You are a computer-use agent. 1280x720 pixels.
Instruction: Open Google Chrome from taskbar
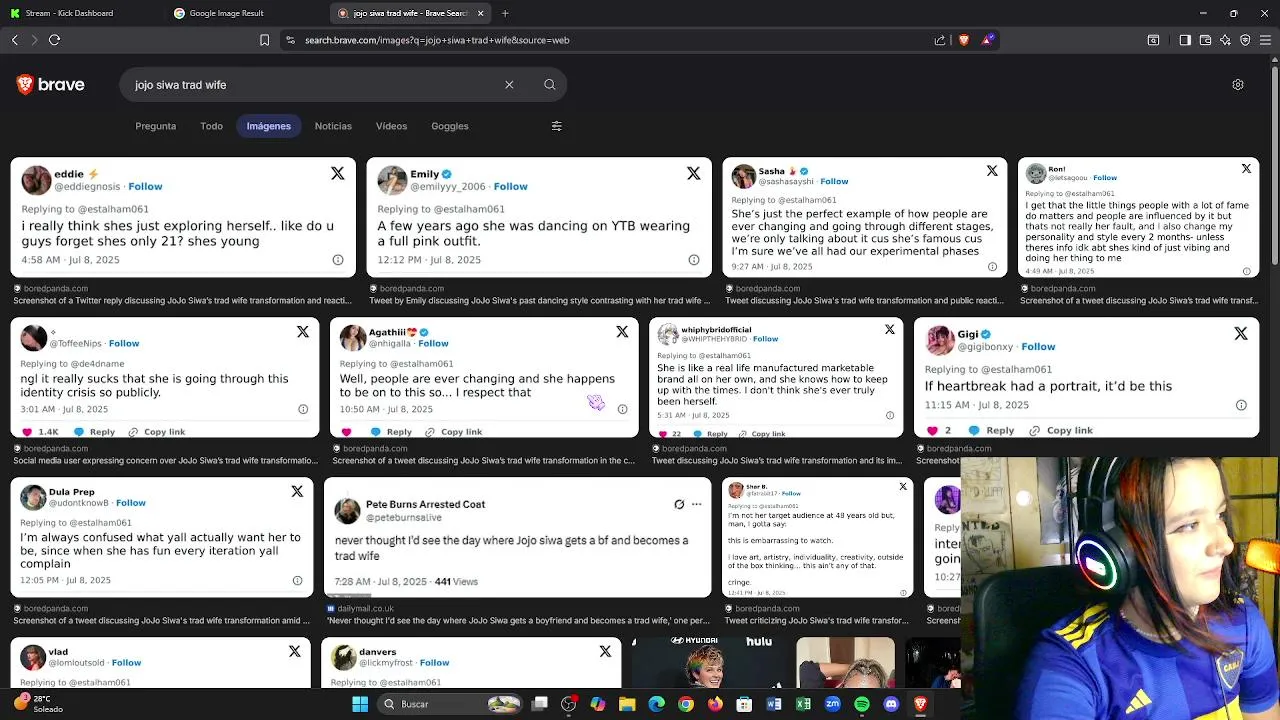[685, 704]
